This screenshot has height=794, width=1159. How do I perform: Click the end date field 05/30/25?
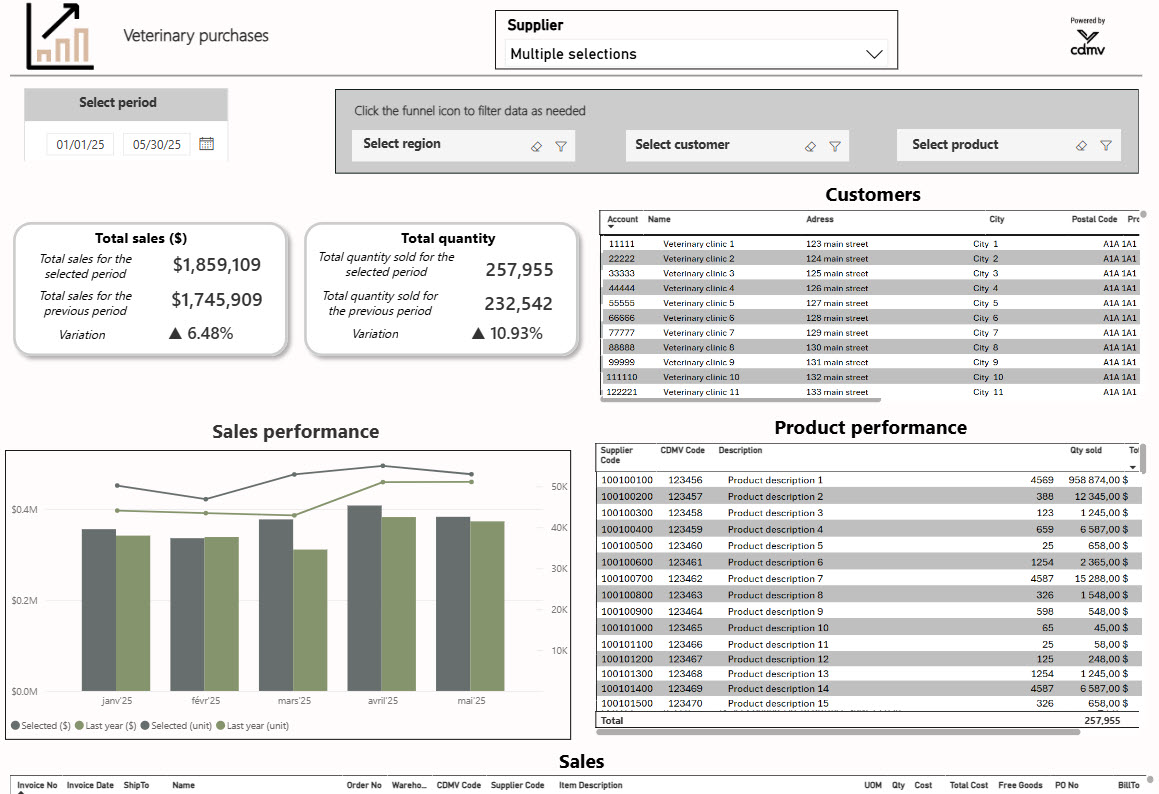point(157,145)
